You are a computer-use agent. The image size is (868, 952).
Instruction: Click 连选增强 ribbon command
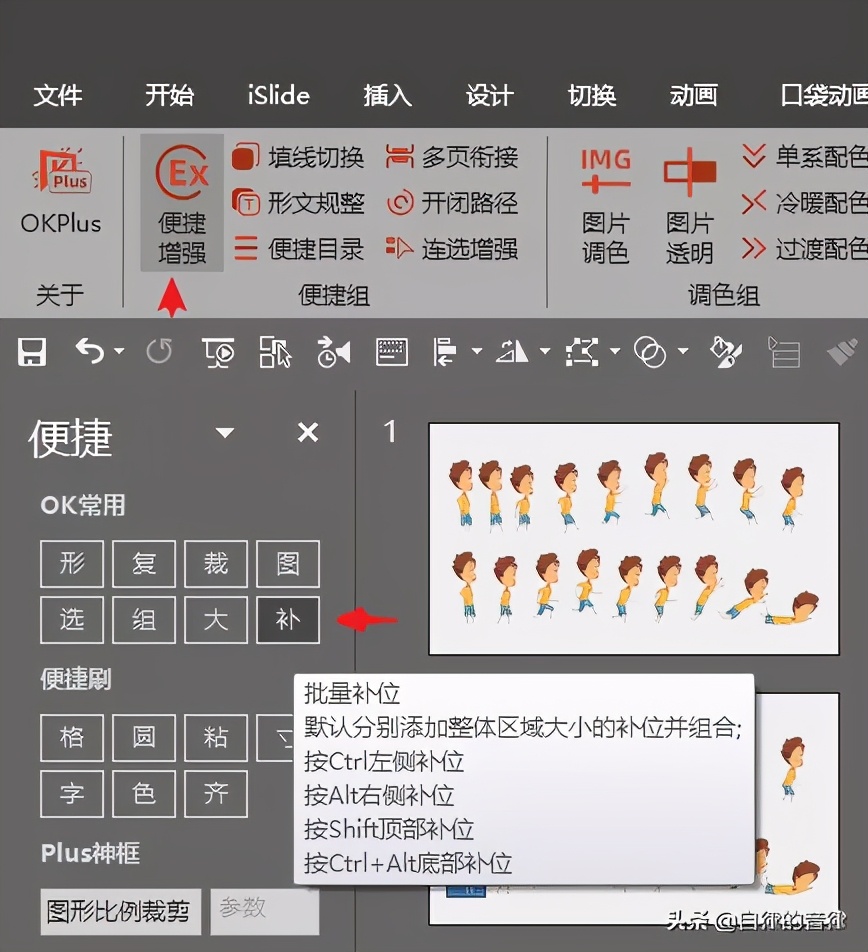click(452, 248)
